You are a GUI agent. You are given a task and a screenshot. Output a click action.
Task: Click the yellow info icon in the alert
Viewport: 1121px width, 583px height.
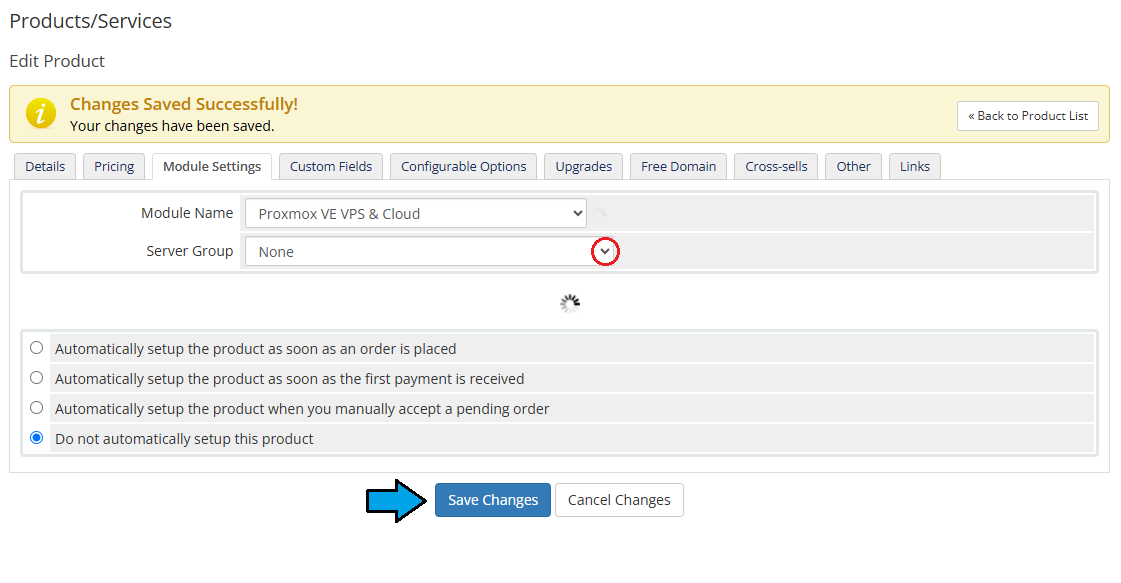(x=41, y=113)
